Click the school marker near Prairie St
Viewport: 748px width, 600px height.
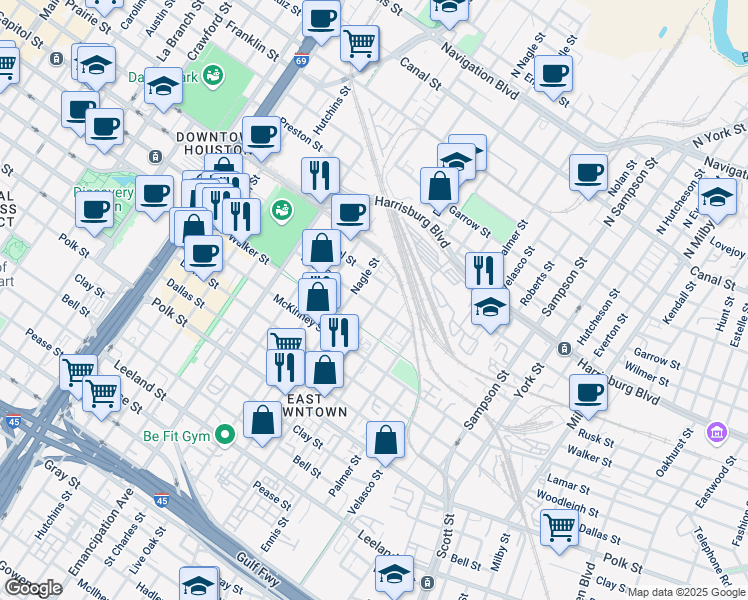[96, 67]
